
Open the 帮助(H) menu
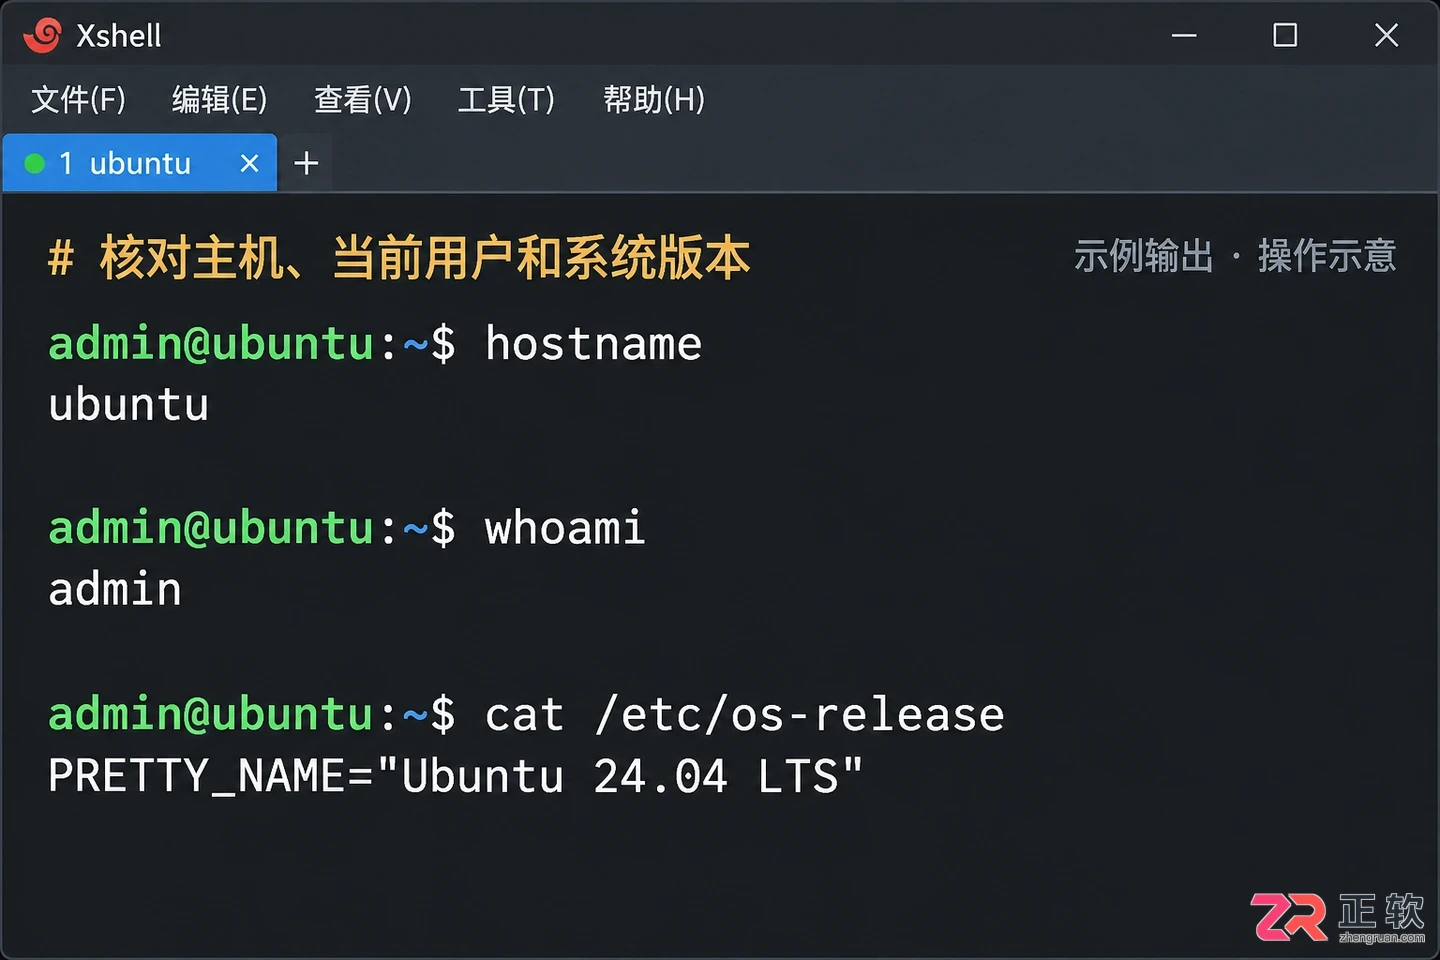tap(654, 99)
